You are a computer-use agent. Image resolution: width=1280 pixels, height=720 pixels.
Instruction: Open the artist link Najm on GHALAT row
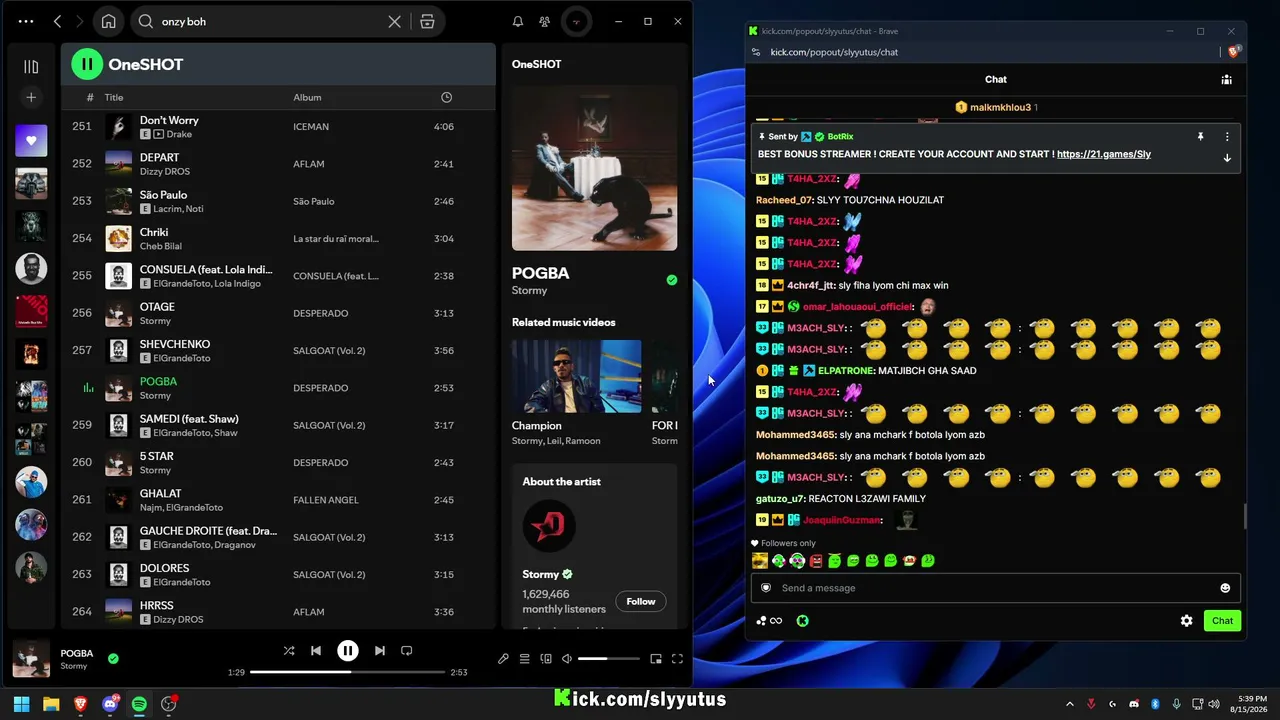click(150, 508)
